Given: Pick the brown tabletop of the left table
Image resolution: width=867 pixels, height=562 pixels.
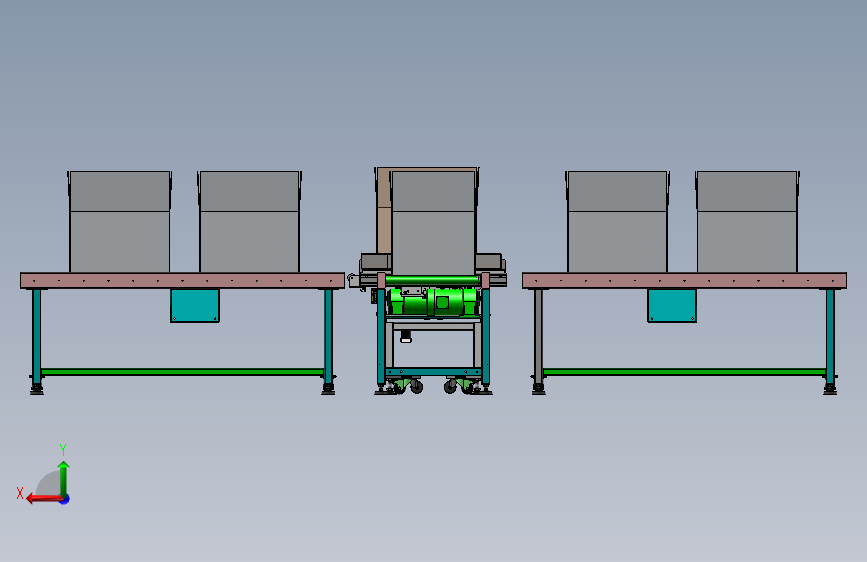Looking at the screenshot, I should coord(182,280).
